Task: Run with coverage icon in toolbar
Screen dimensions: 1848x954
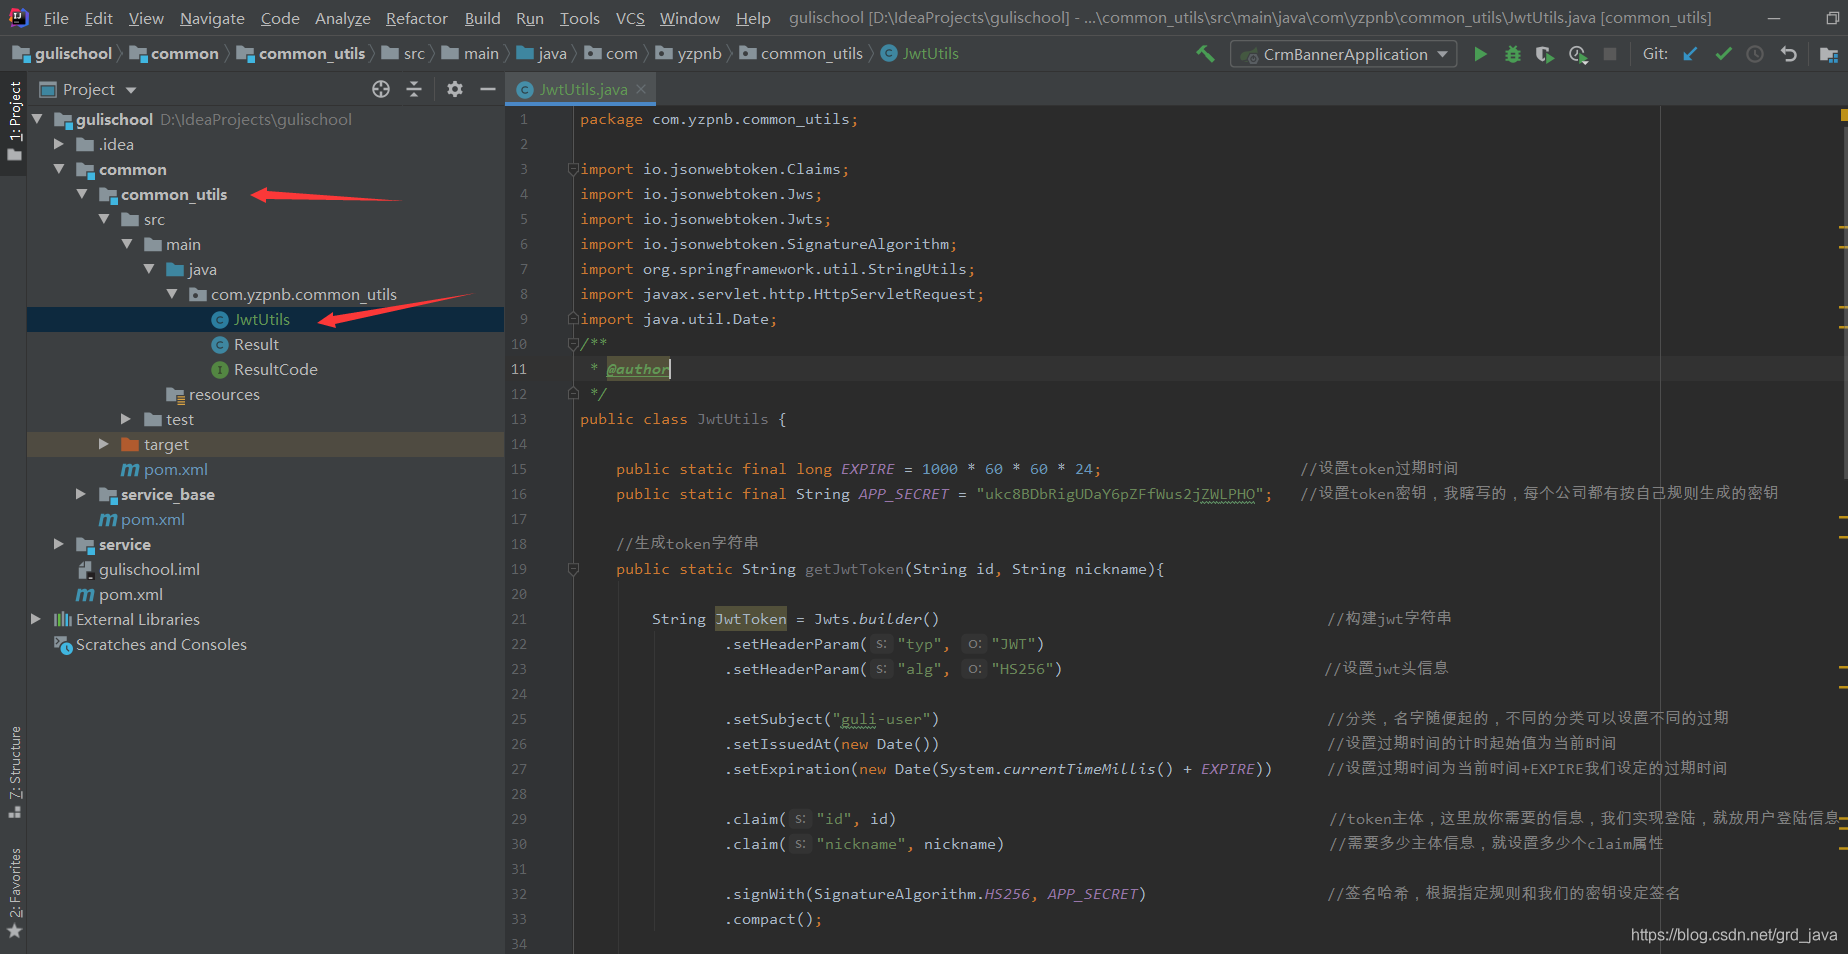Action: (1545, 54)
